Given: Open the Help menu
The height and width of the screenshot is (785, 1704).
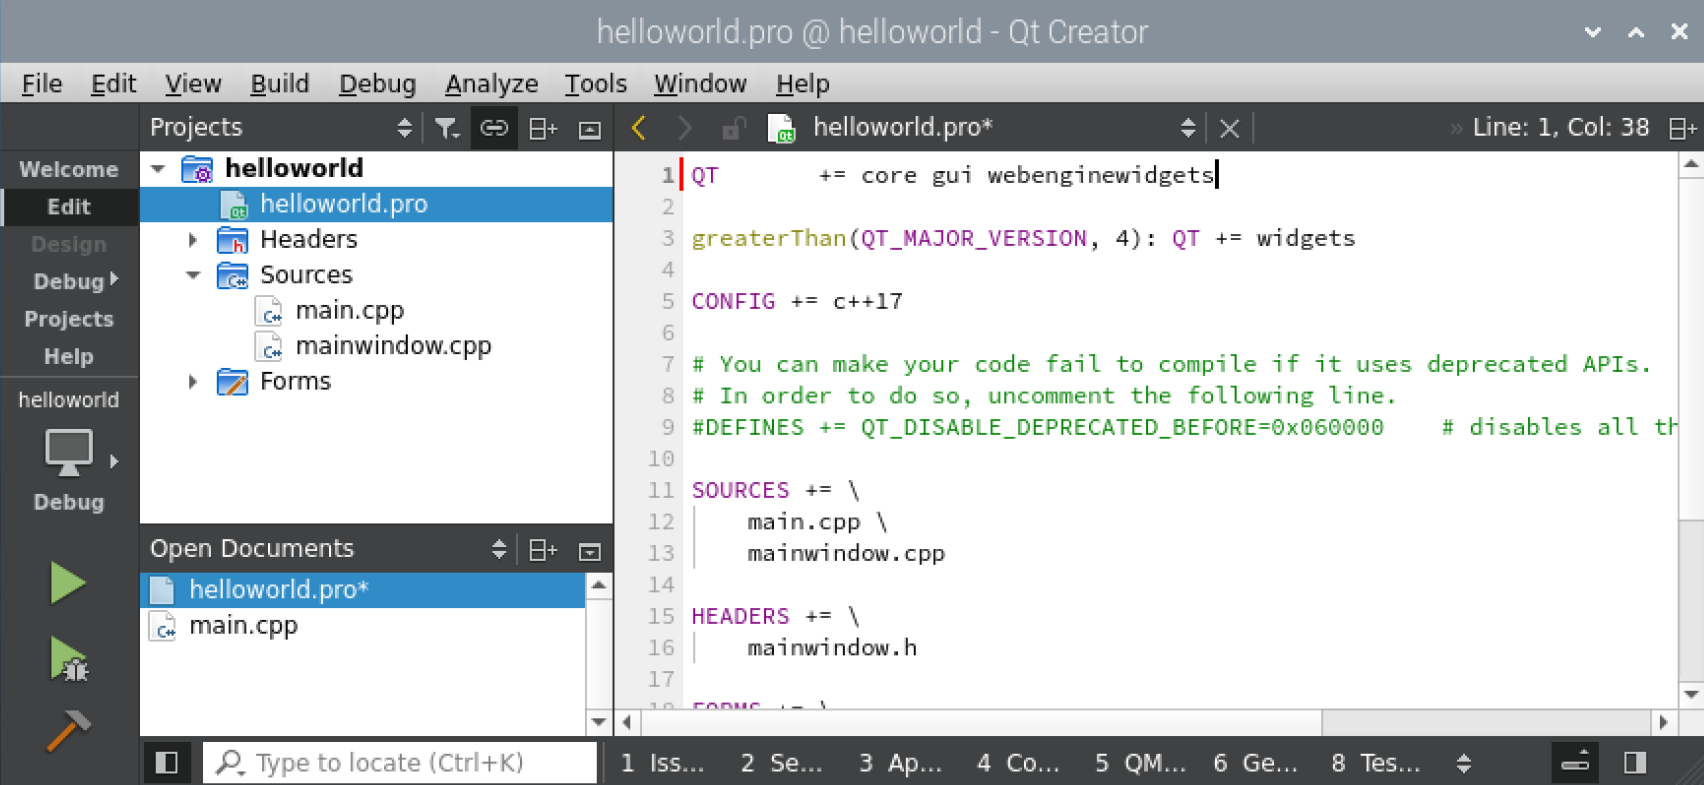Looking at the screenshot, I should click(803, 84).
